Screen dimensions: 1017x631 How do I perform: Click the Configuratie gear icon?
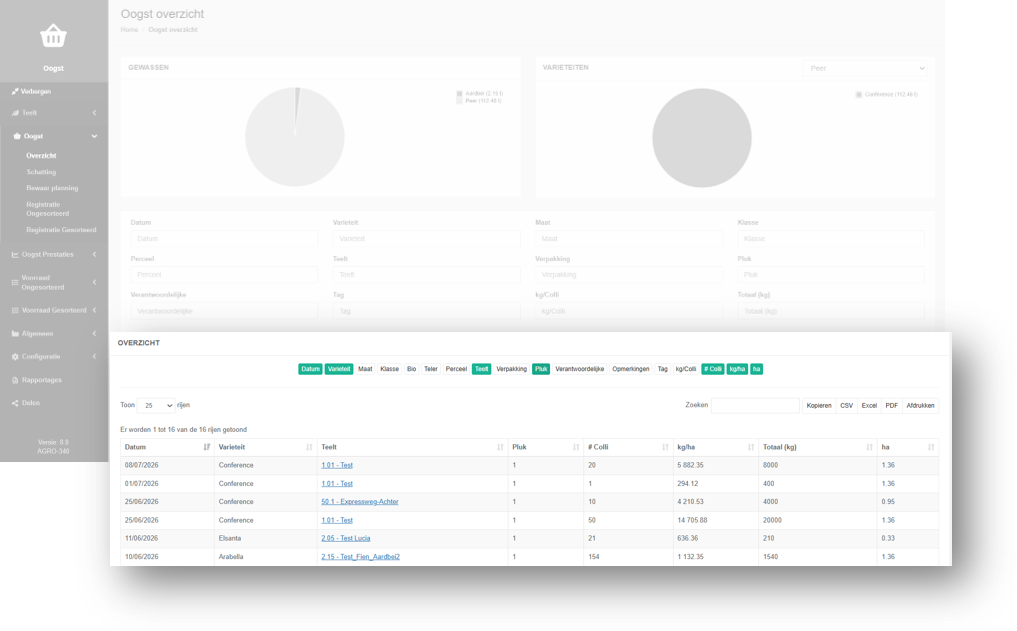15,357
